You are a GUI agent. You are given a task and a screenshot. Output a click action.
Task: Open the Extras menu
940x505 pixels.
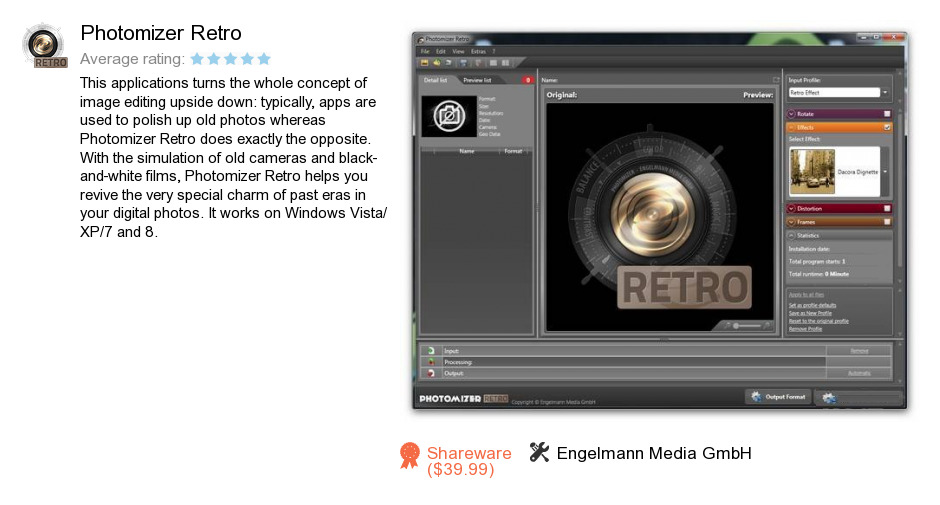[478, 52]
